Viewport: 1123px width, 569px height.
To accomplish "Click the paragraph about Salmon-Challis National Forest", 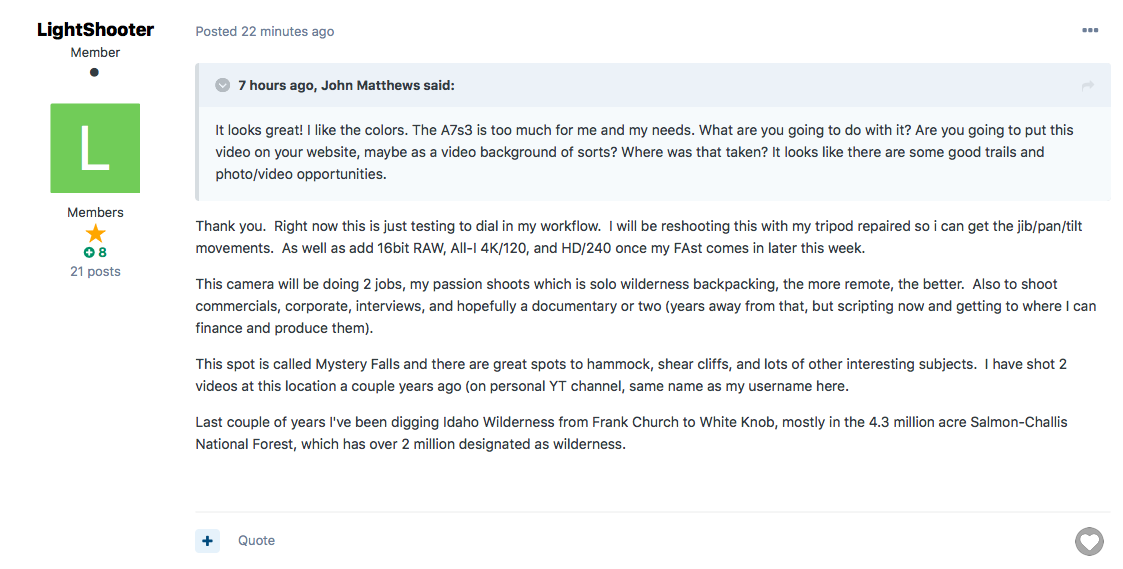I will tap(631, 433).
